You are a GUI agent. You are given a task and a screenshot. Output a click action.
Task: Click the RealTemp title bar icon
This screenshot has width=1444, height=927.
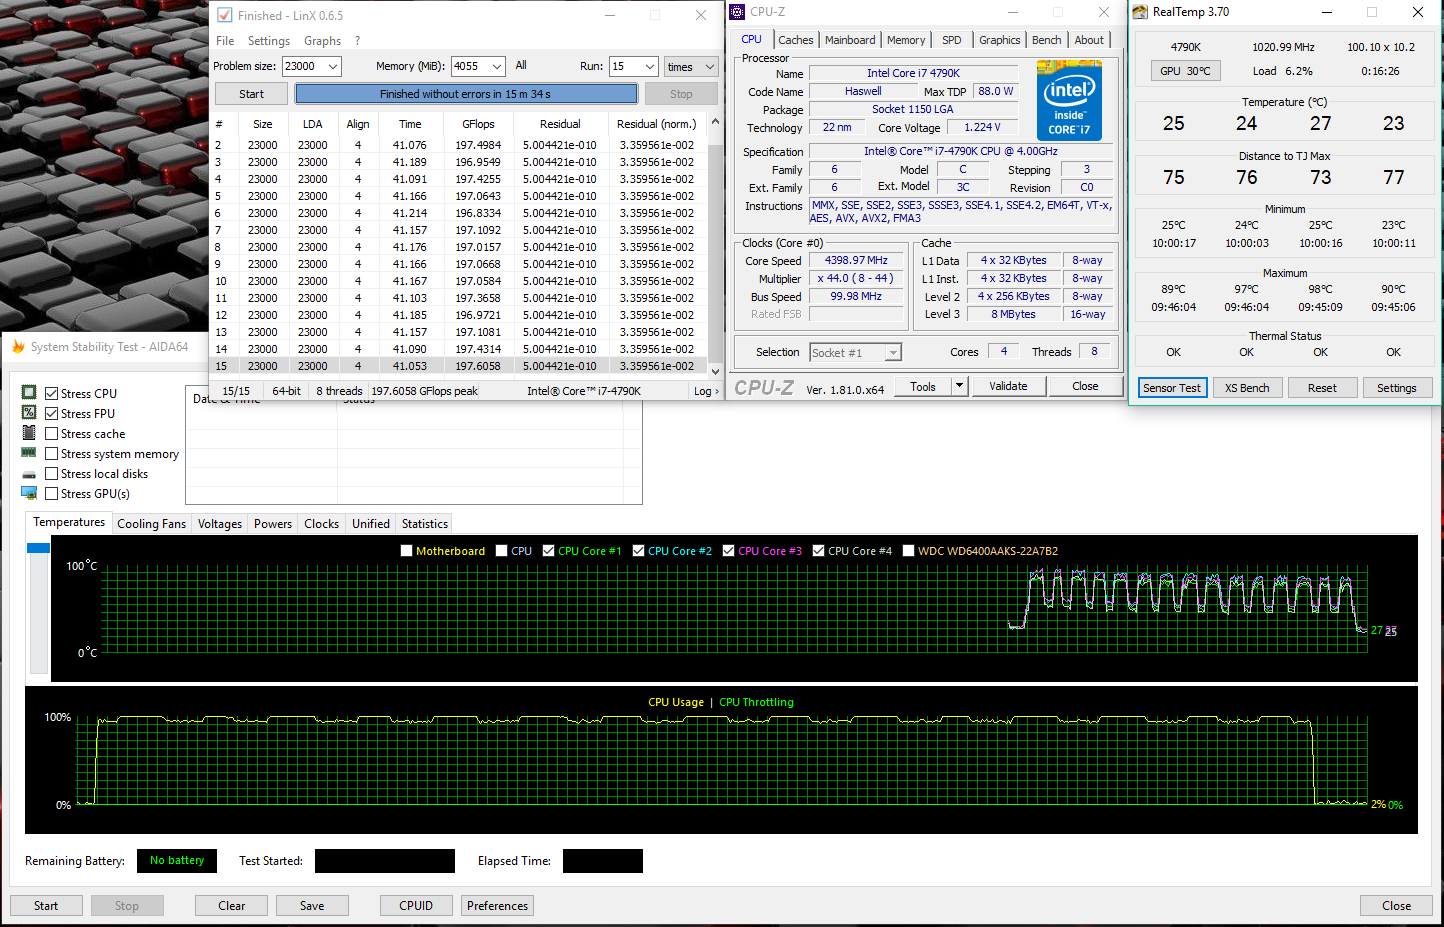(x=1140, y=12)
